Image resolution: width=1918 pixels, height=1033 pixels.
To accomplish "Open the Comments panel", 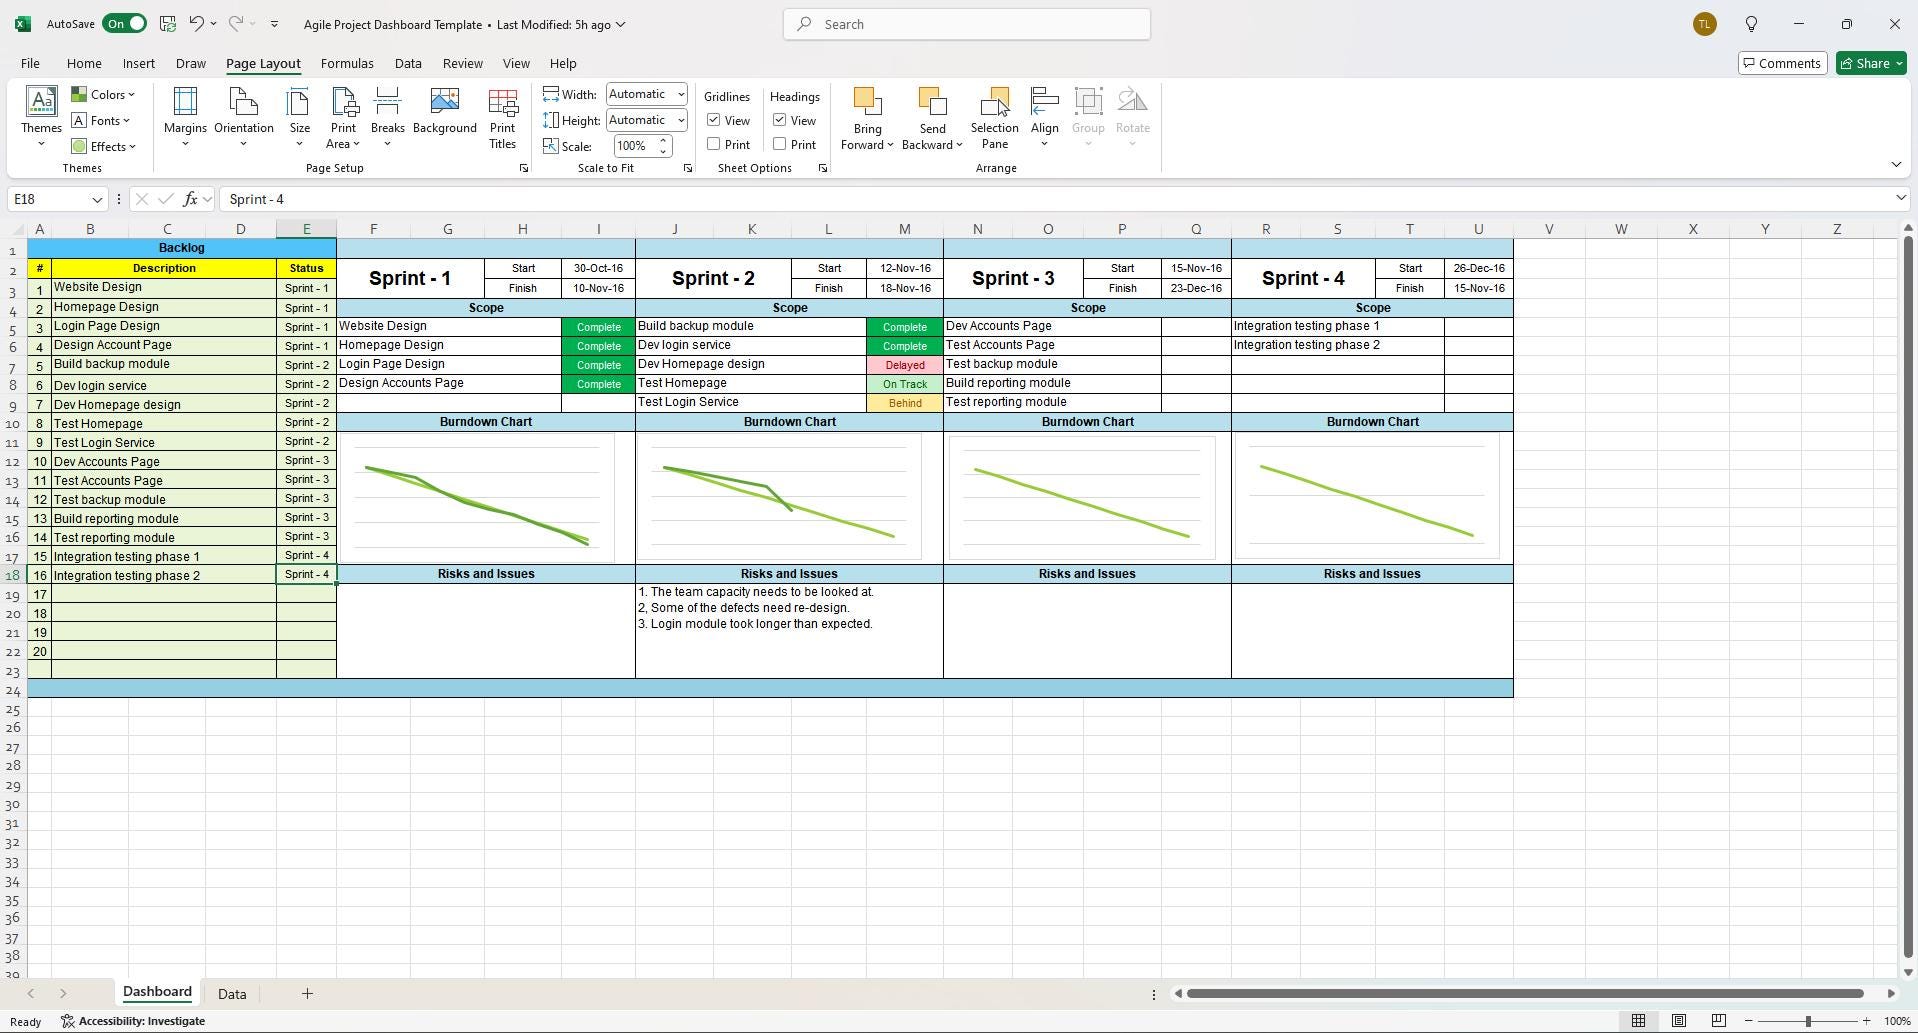I will (1781, 62).
